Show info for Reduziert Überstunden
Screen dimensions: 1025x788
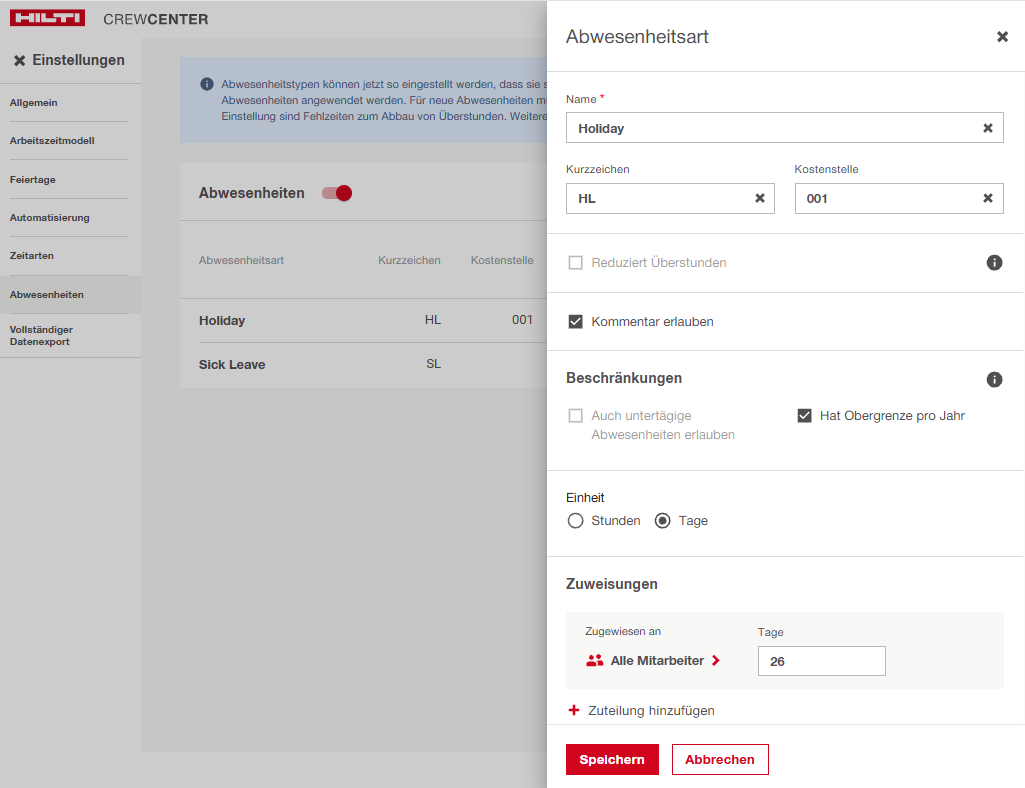coord(994,262)
